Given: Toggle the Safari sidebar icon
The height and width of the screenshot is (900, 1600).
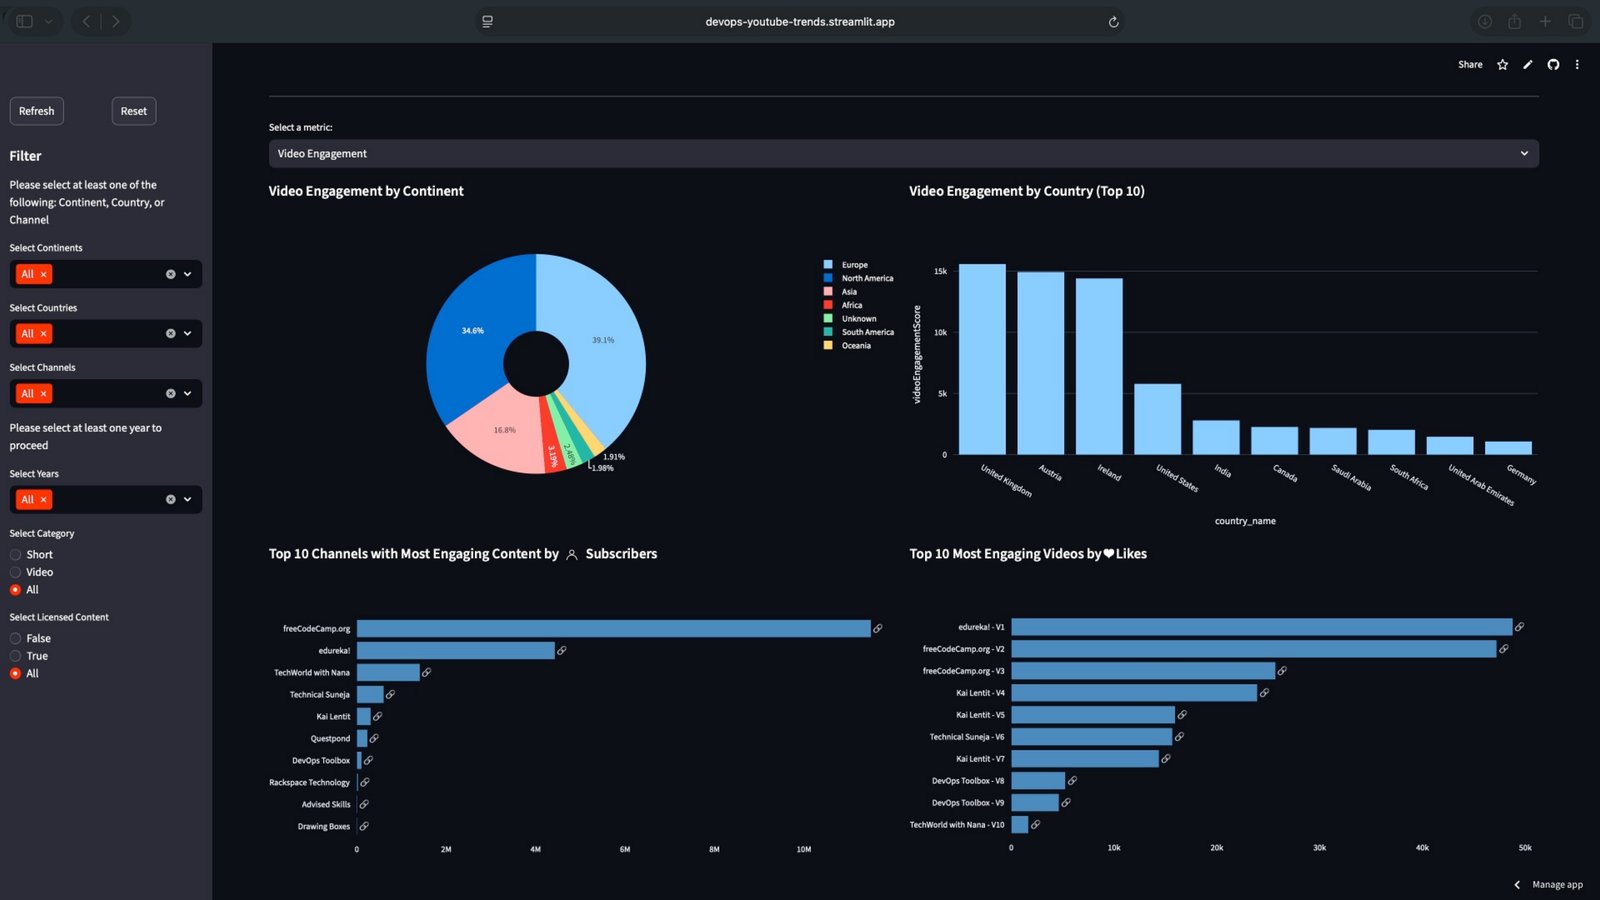Looking at the screenshot, I should click(x=25, y=21).
